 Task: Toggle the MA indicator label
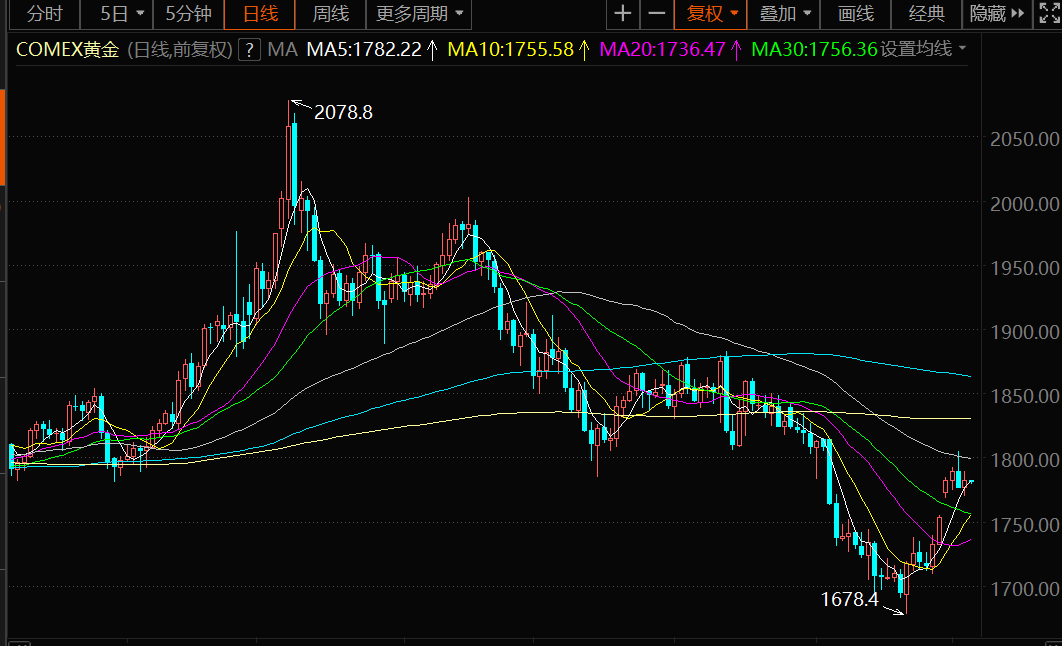tap(283, 49)
